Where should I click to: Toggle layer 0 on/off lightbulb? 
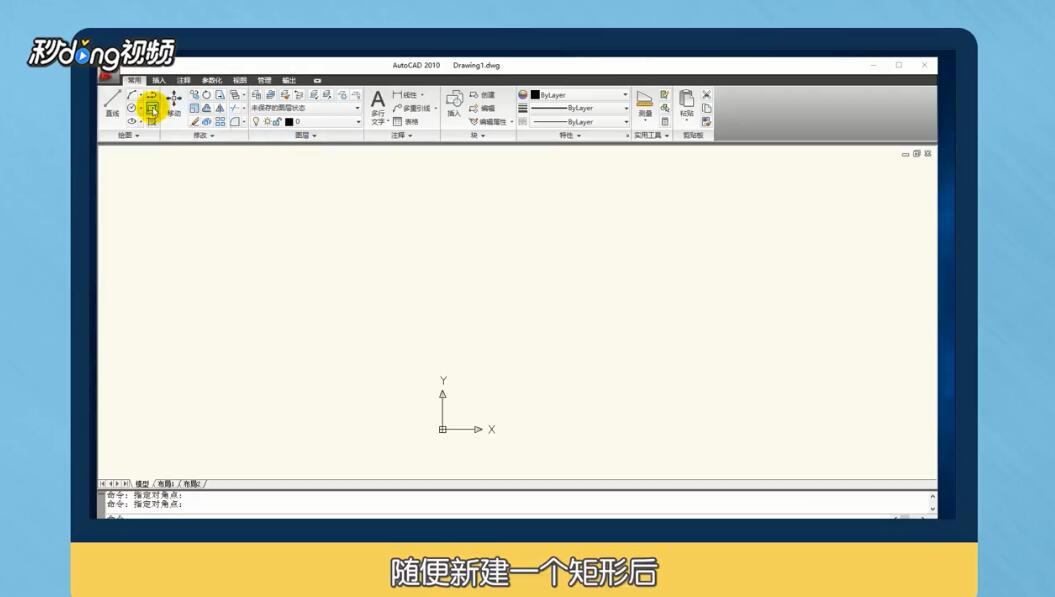256,122
